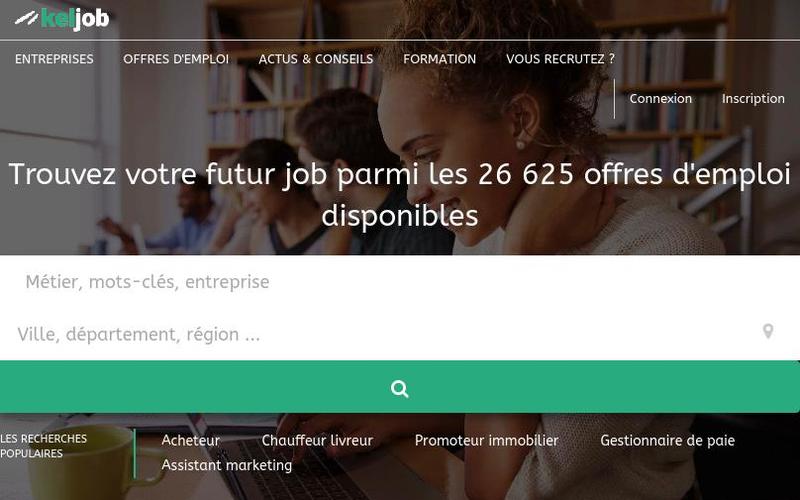This screenshot has height=500, width=800.
Task: Select Acheteur popular search
Action: tap(190, 440)
